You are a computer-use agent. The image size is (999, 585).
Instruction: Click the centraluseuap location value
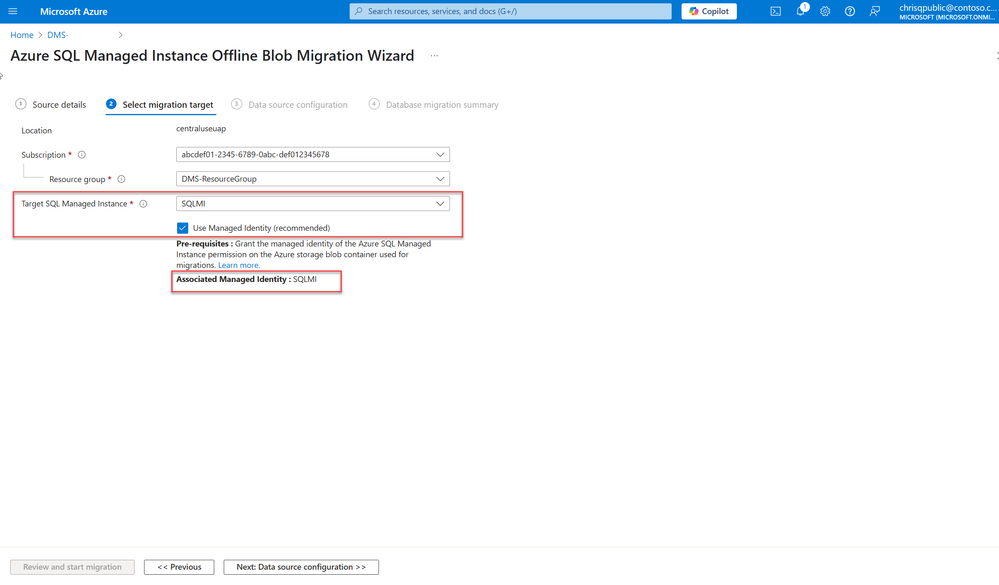point(201,129)
